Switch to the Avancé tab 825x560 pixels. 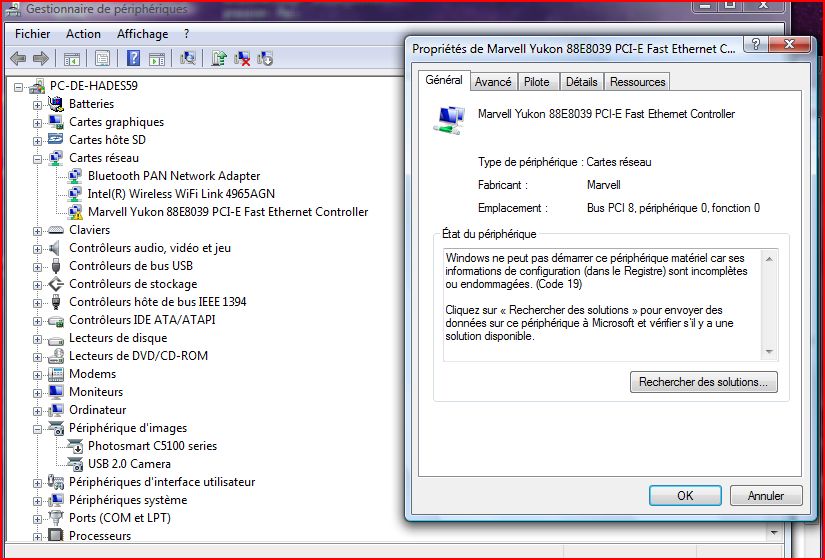pyautogui.click(x=493, y=82)
